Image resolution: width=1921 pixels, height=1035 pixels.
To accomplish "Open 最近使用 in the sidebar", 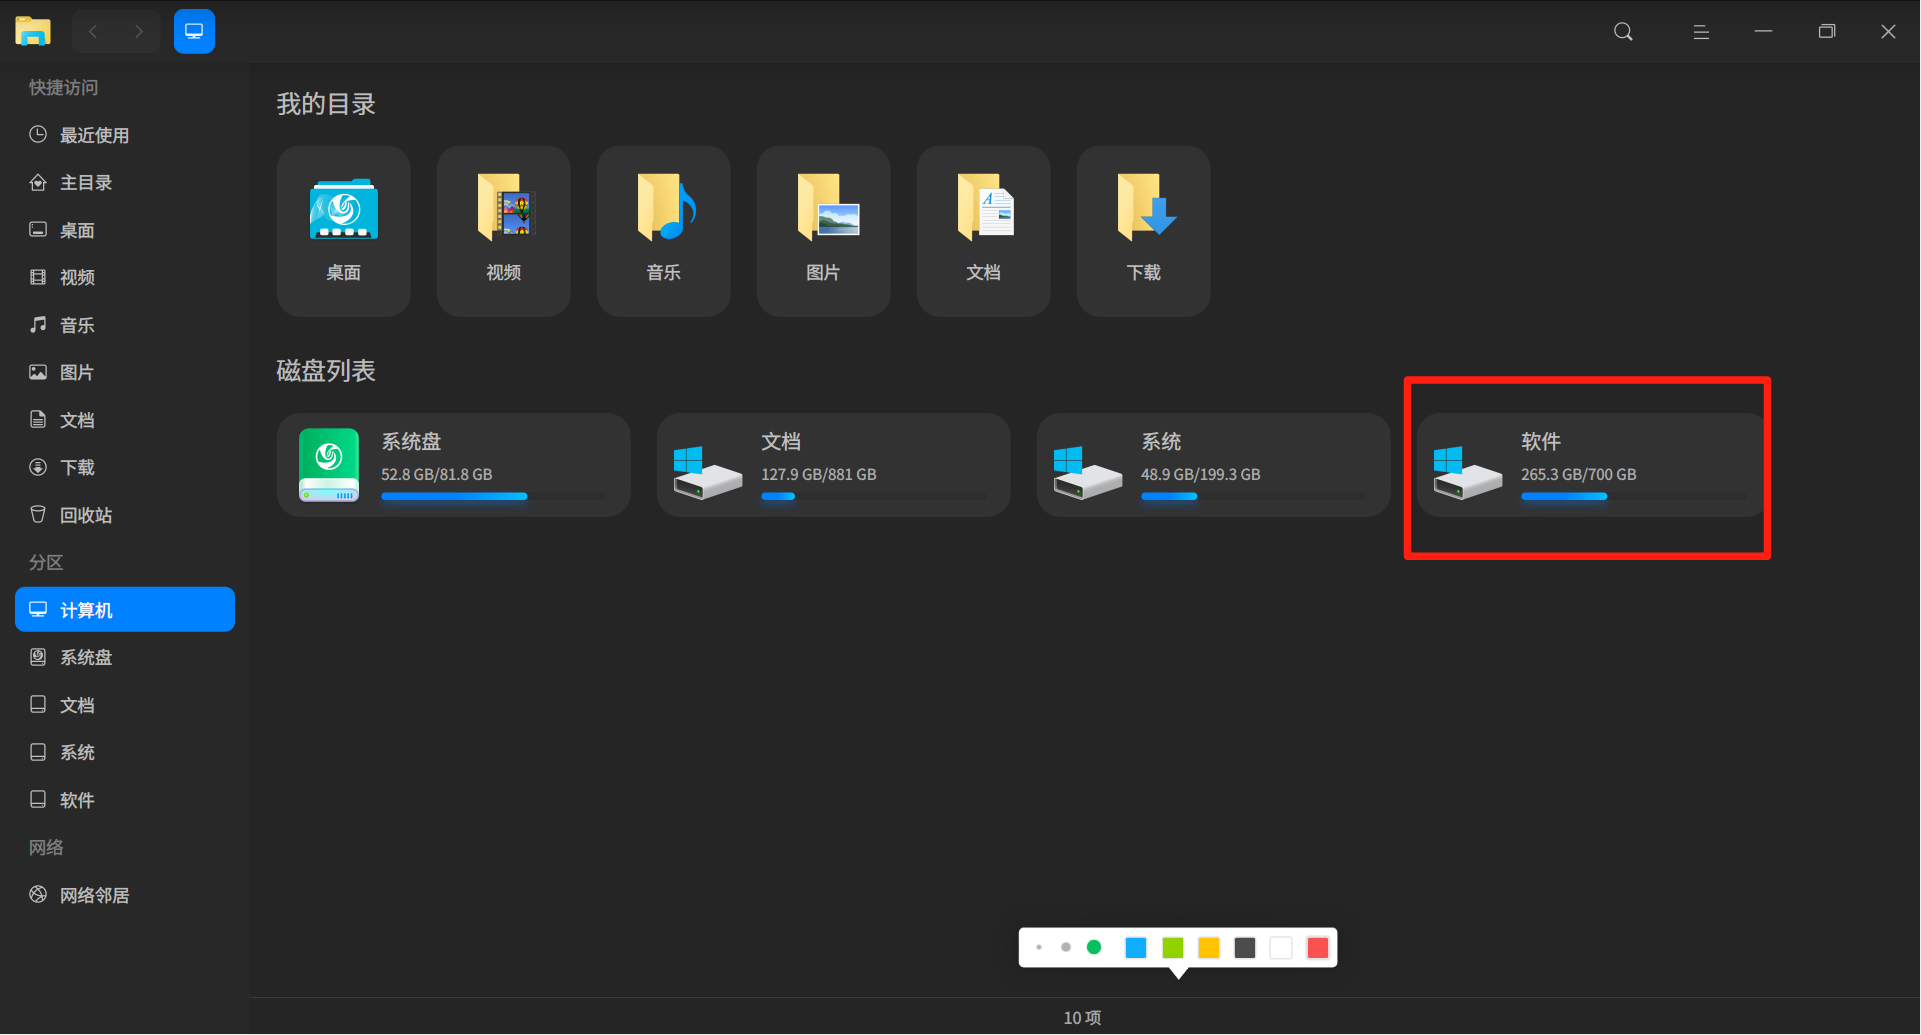I will 125,135.
